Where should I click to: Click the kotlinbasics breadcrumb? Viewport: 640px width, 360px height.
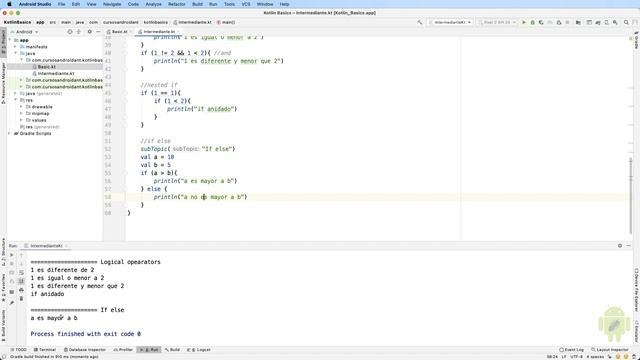click(156, 22)
